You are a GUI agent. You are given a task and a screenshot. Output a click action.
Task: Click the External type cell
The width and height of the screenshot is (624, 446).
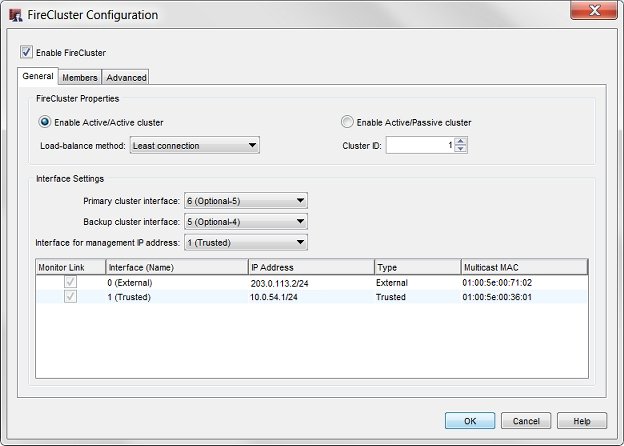(392, 283)
